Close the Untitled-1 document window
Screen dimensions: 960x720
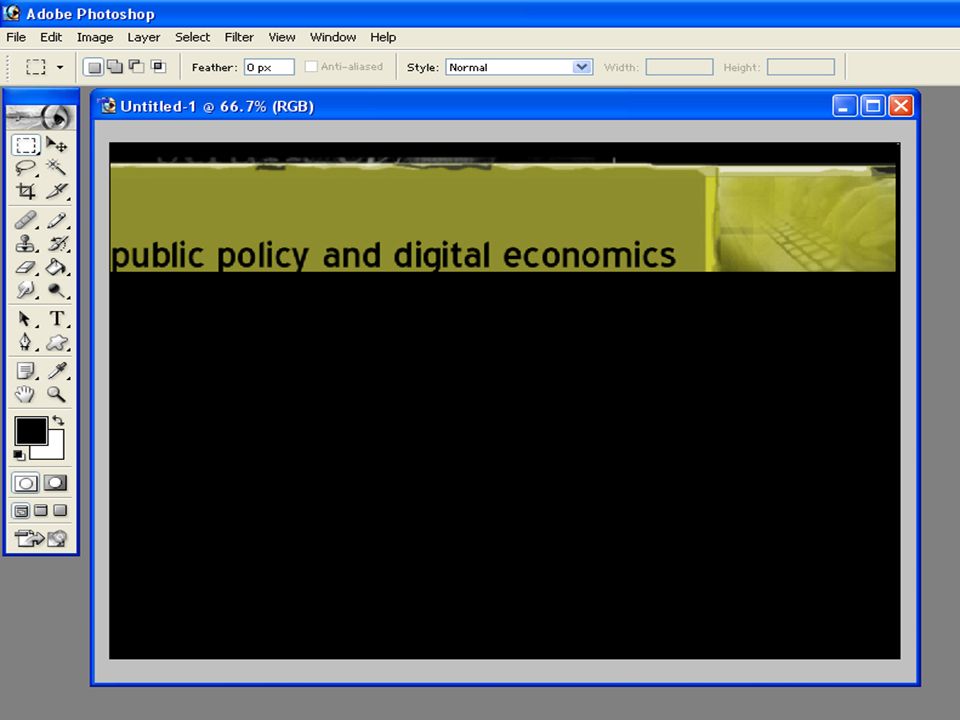click(901, 106)
